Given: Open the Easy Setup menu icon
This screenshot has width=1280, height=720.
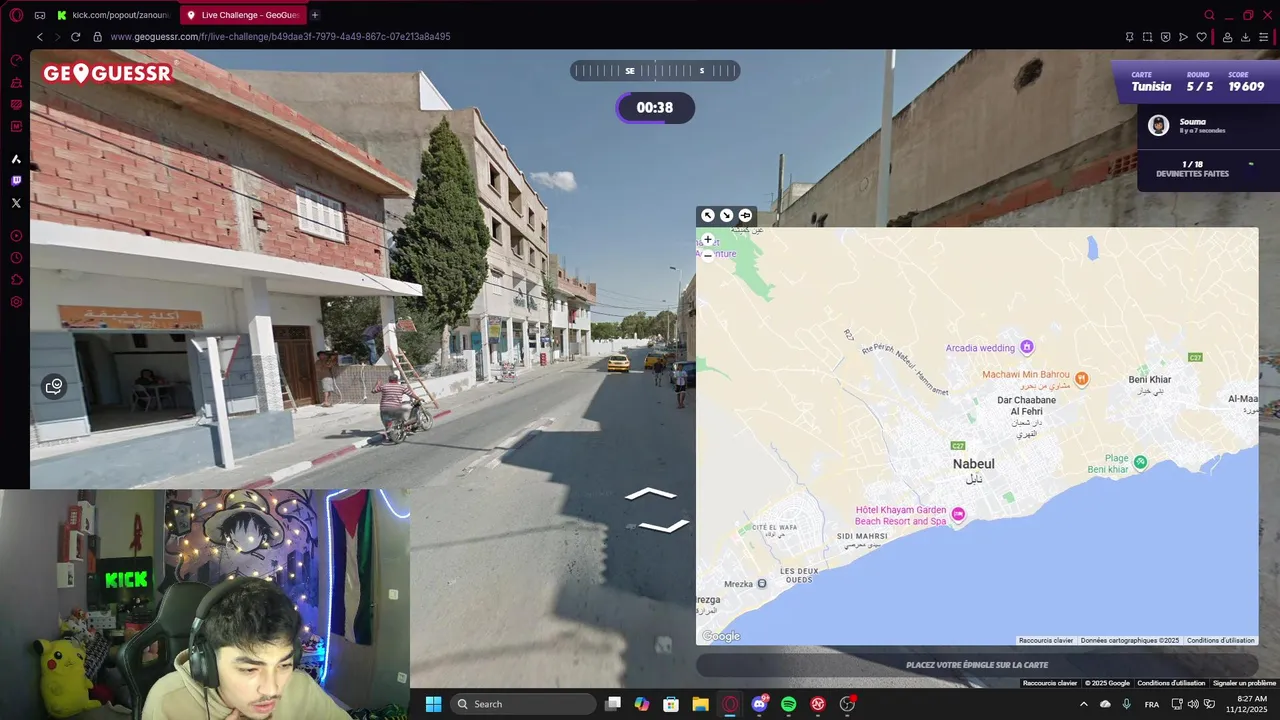Looking at the screenshot, I should point(1264,37).
